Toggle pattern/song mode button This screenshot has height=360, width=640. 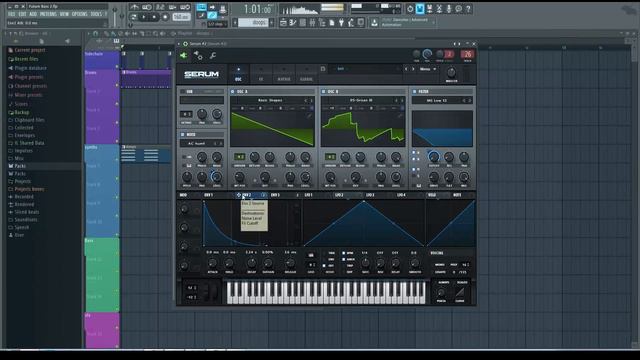(133, 17)
